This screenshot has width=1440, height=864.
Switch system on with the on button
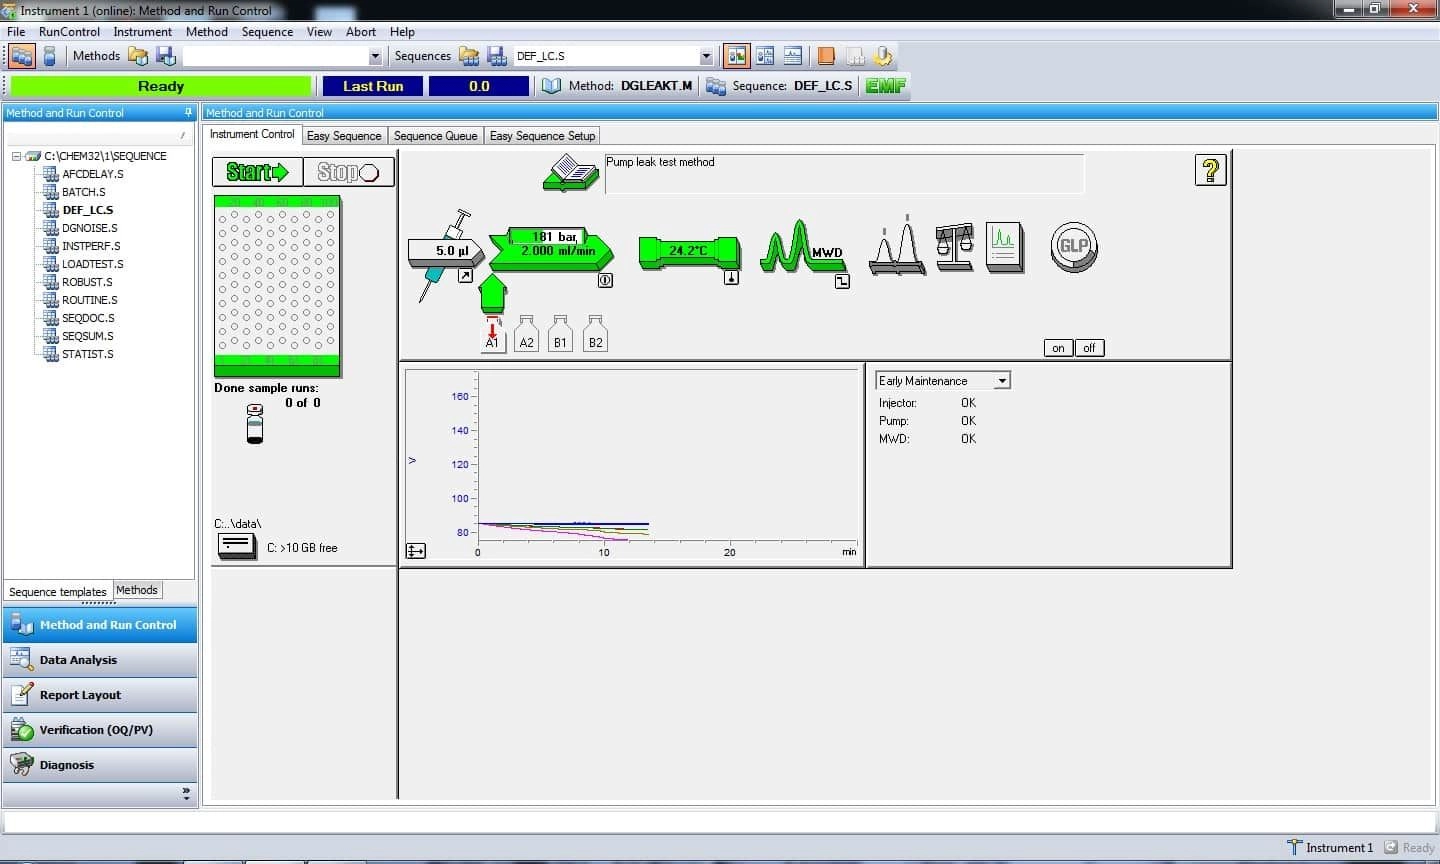(1058, 348)
